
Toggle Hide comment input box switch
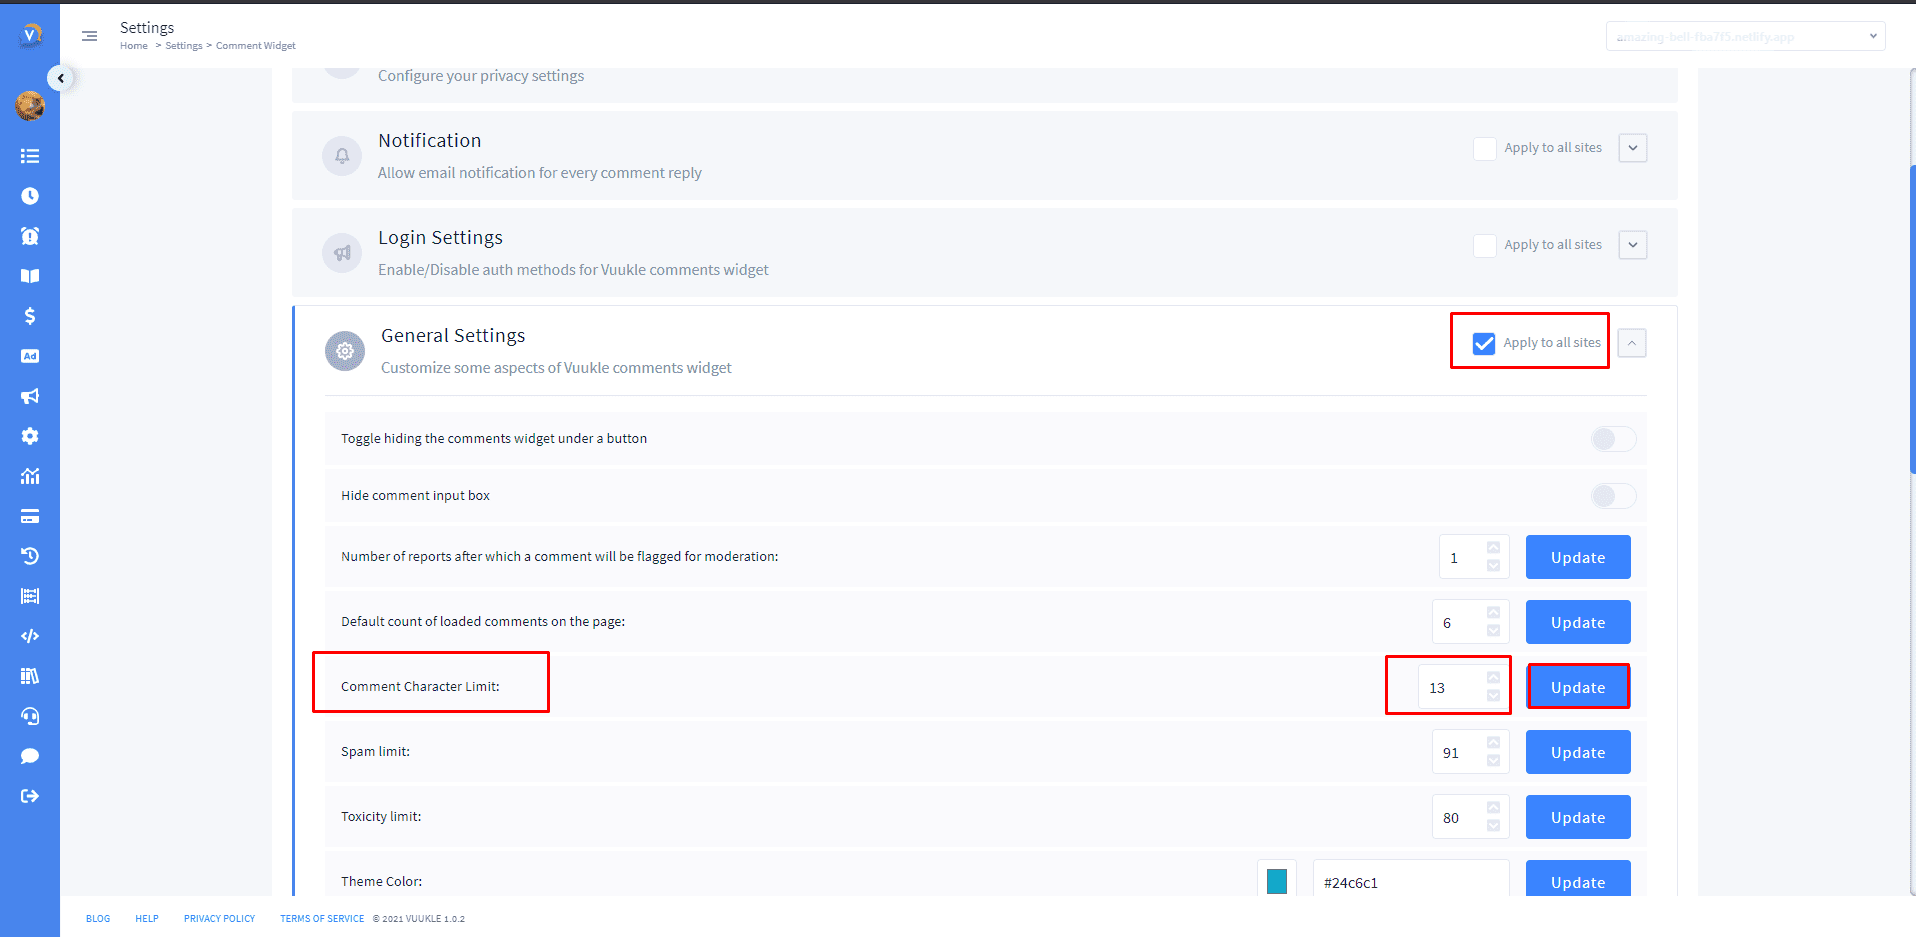coord(1613,496)
